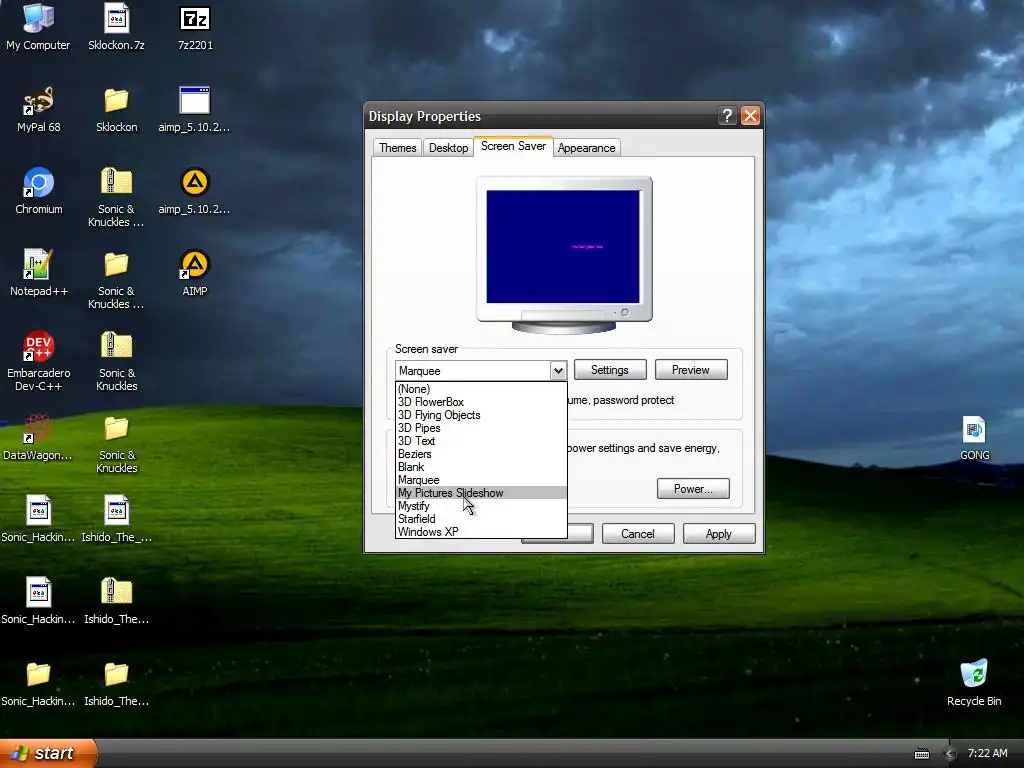Screen dimensions: 1024x768
Task: Choose 3D Flying Objects screen saver
Action: click(481, 415)
